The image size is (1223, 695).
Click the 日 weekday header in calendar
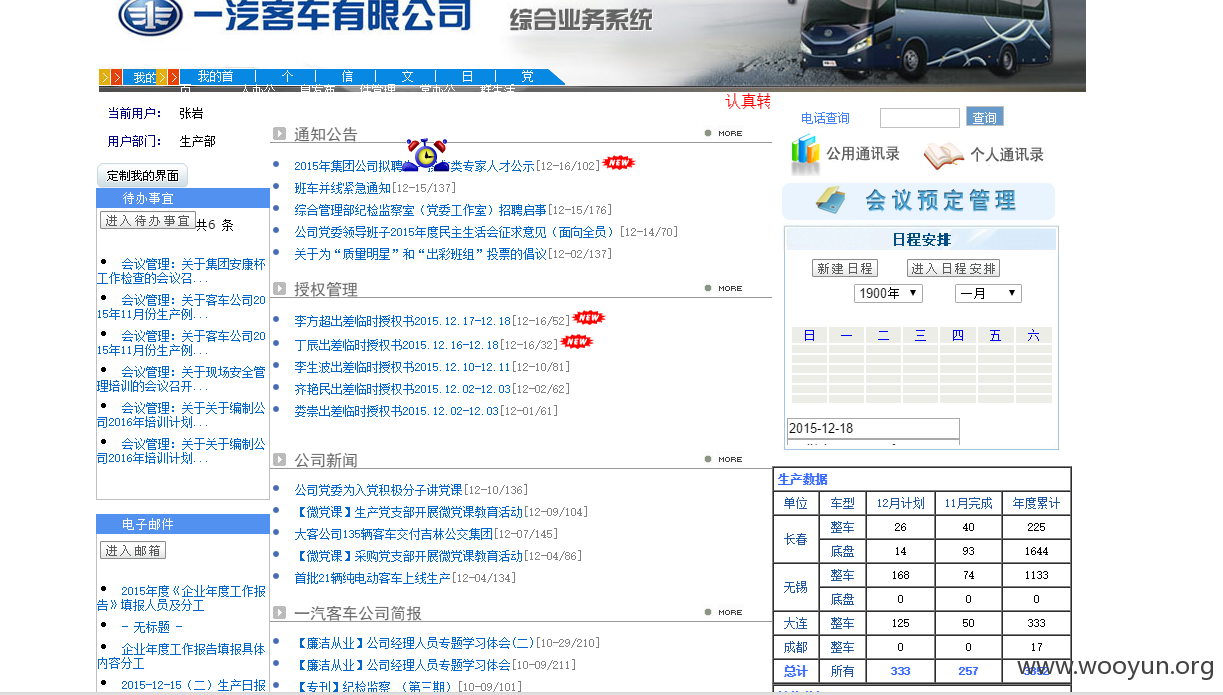click(x=809, y=335)
